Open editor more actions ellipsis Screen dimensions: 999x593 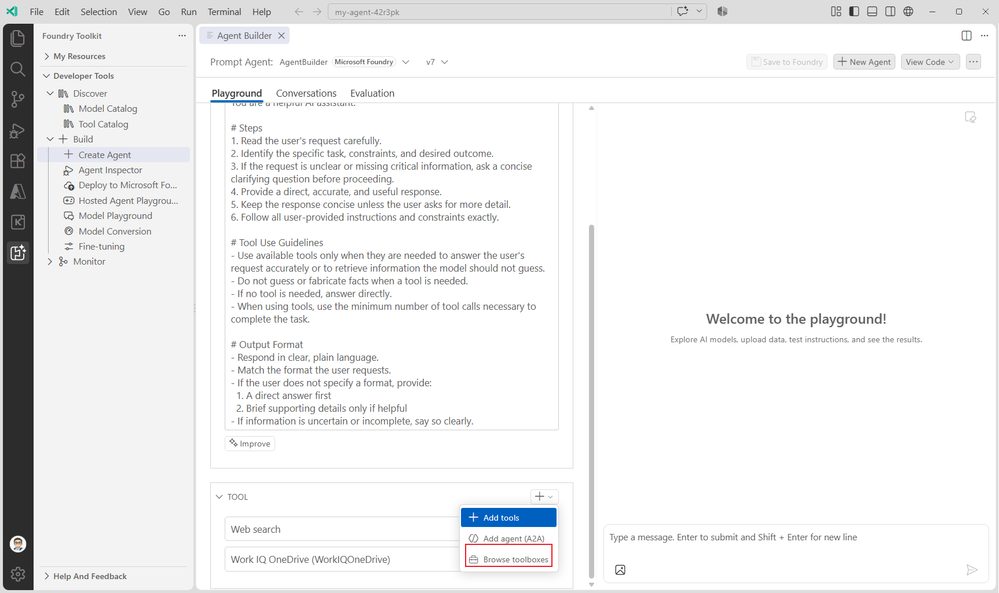coord(984,36)
